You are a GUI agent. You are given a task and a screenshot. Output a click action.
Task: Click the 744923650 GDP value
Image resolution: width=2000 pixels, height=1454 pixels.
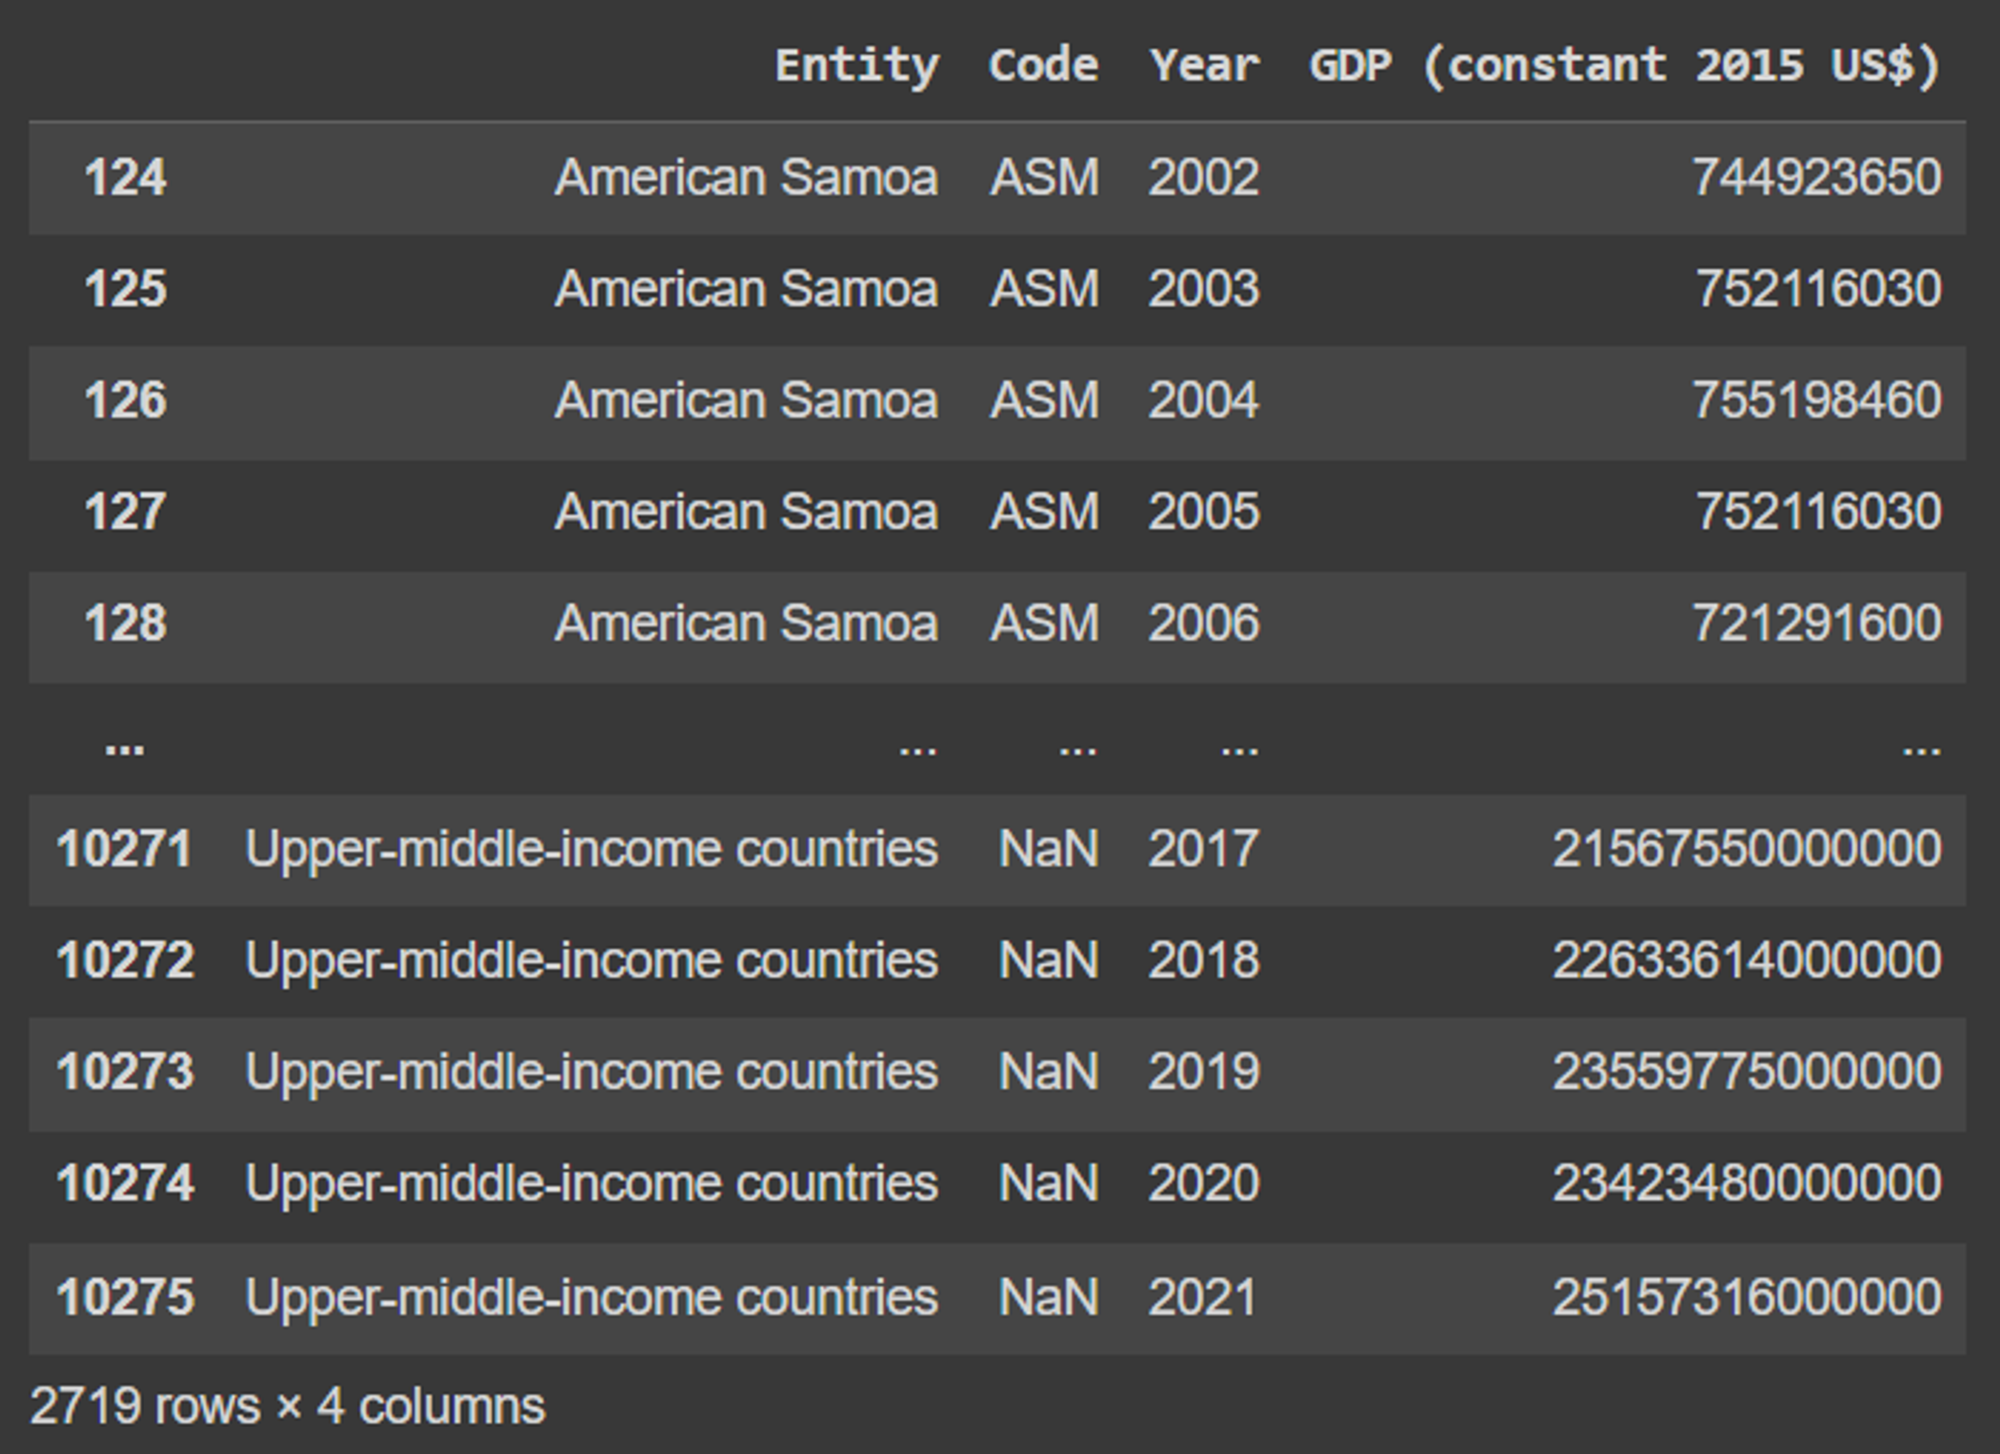point(1816,178)
